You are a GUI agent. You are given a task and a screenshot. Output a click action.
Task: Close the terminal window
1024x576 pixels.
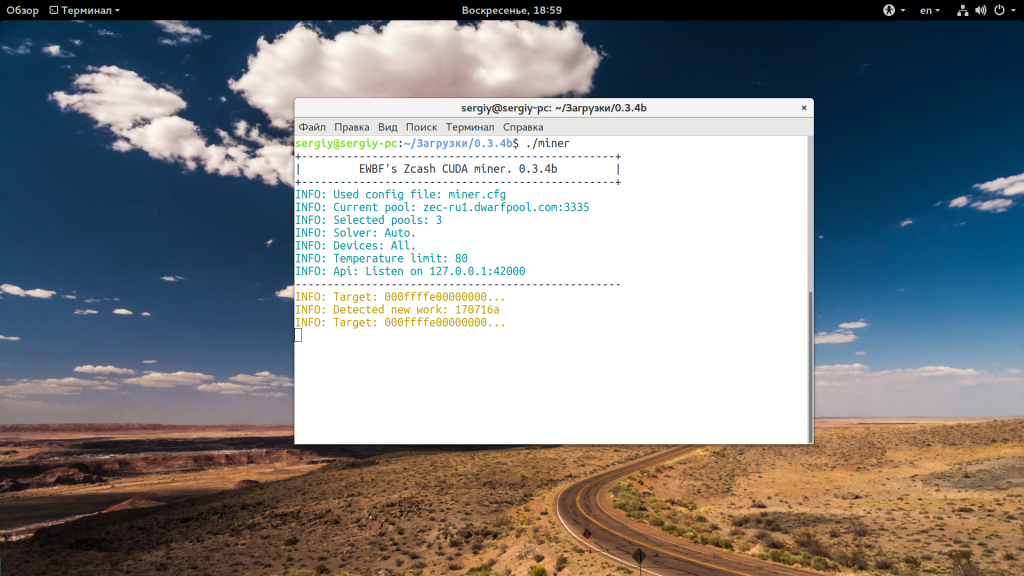804,108
